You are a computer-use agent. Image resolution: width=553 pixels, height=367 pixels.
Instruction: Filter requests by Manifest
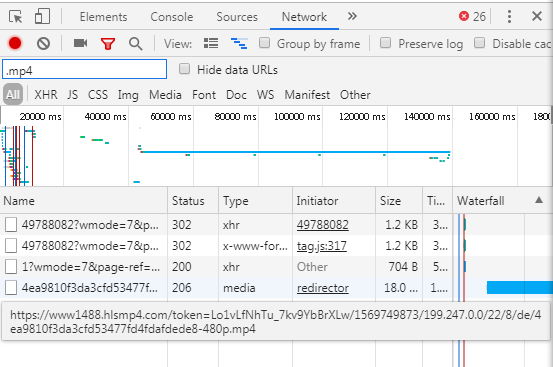click(307, 95)
